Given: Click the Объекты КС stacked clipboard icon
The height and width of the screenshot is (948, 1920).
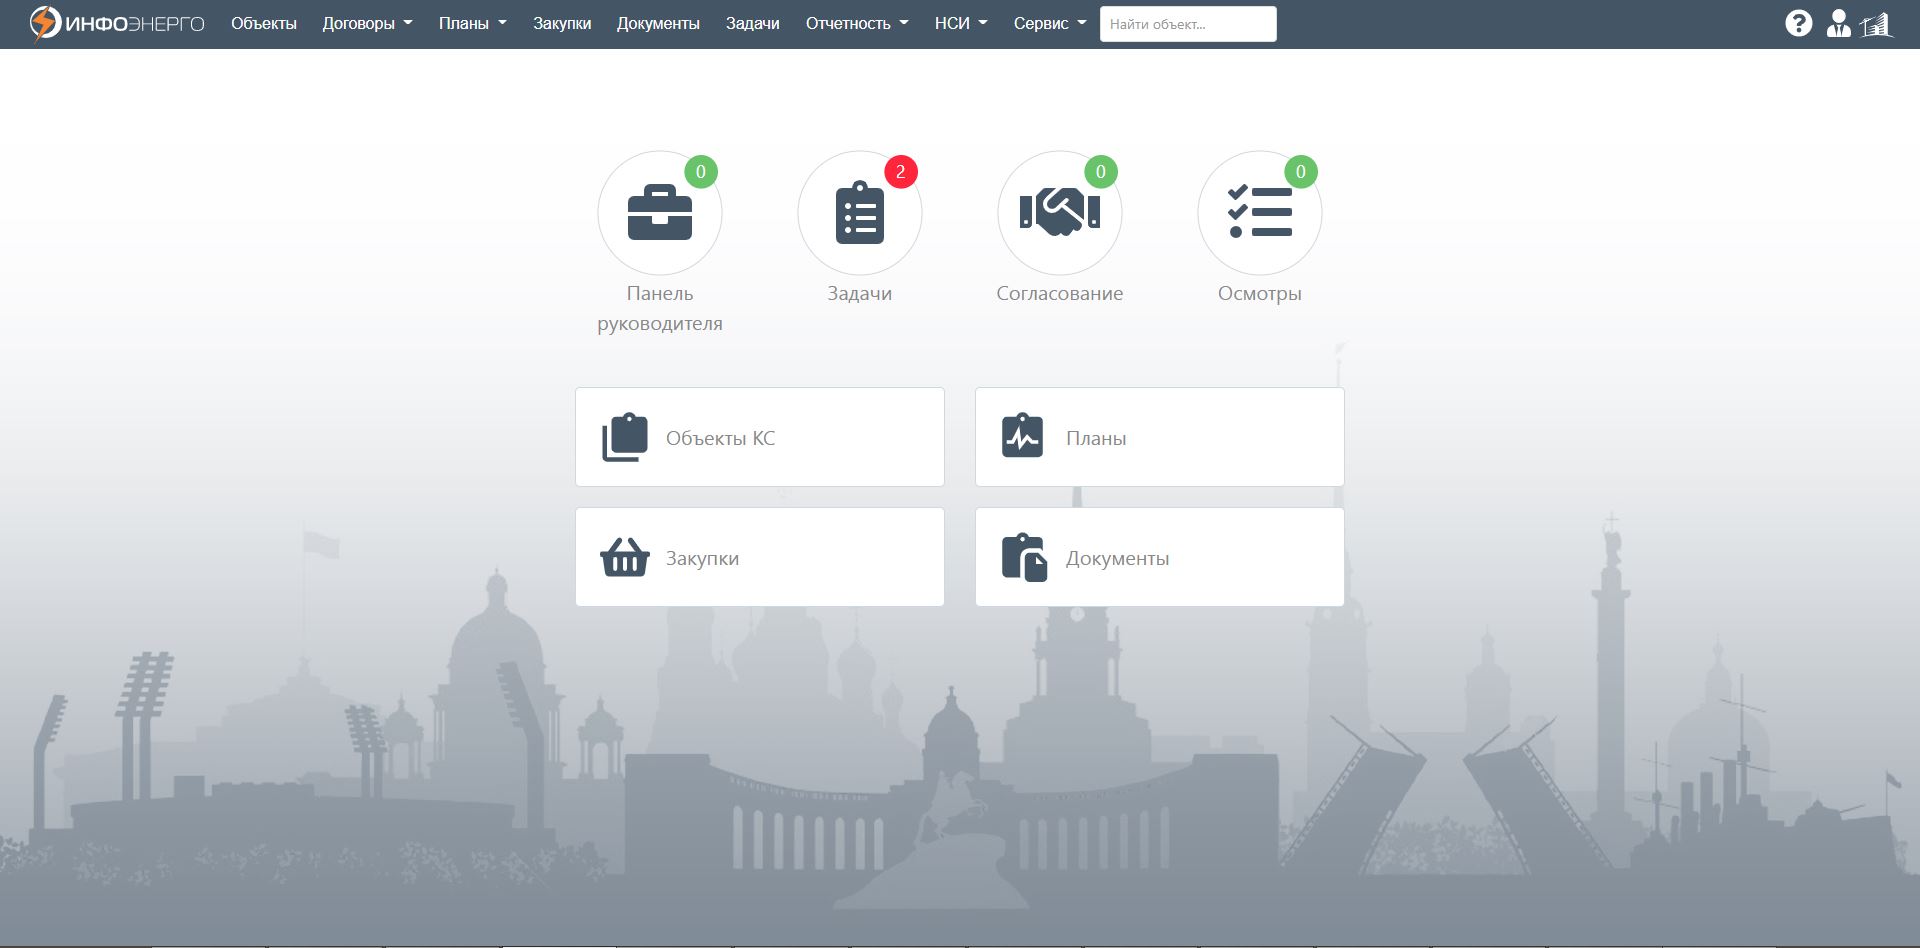Looking at the screenshot, I should 625,437.
